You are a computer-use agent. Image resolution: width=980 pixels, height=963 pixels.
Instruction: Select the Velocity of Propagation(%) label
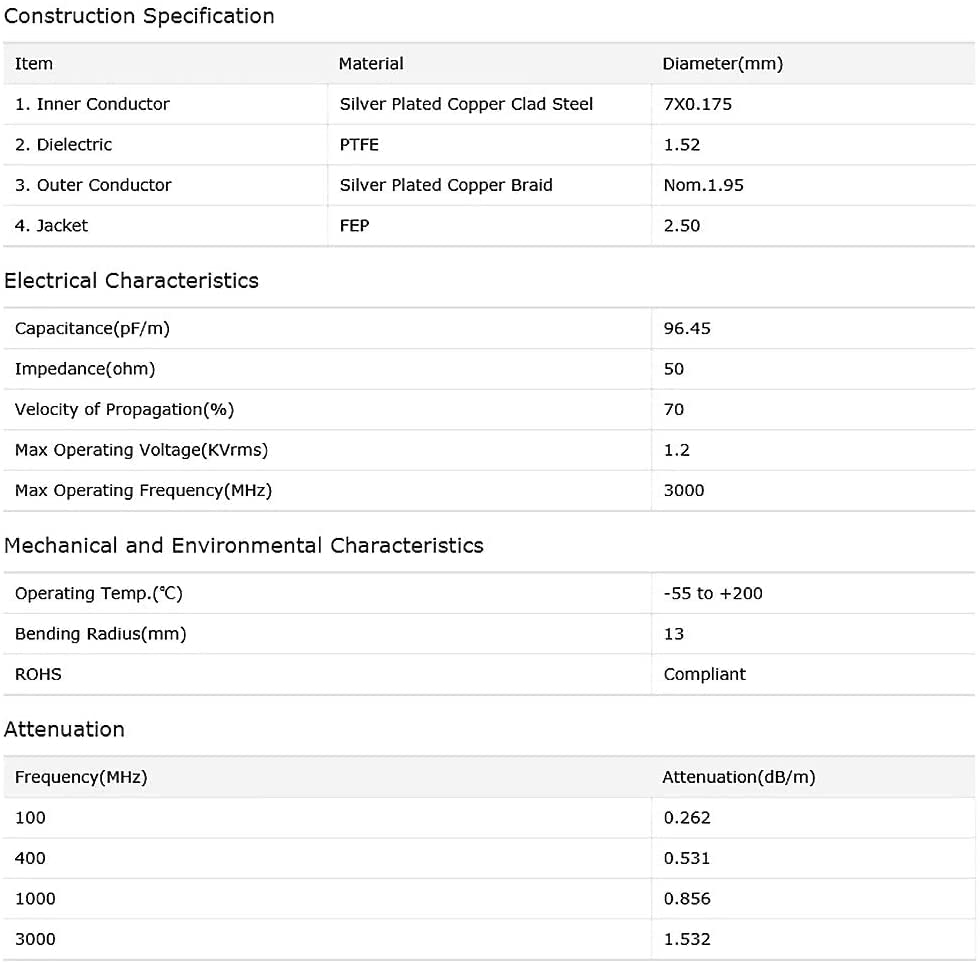coord(124,410)
